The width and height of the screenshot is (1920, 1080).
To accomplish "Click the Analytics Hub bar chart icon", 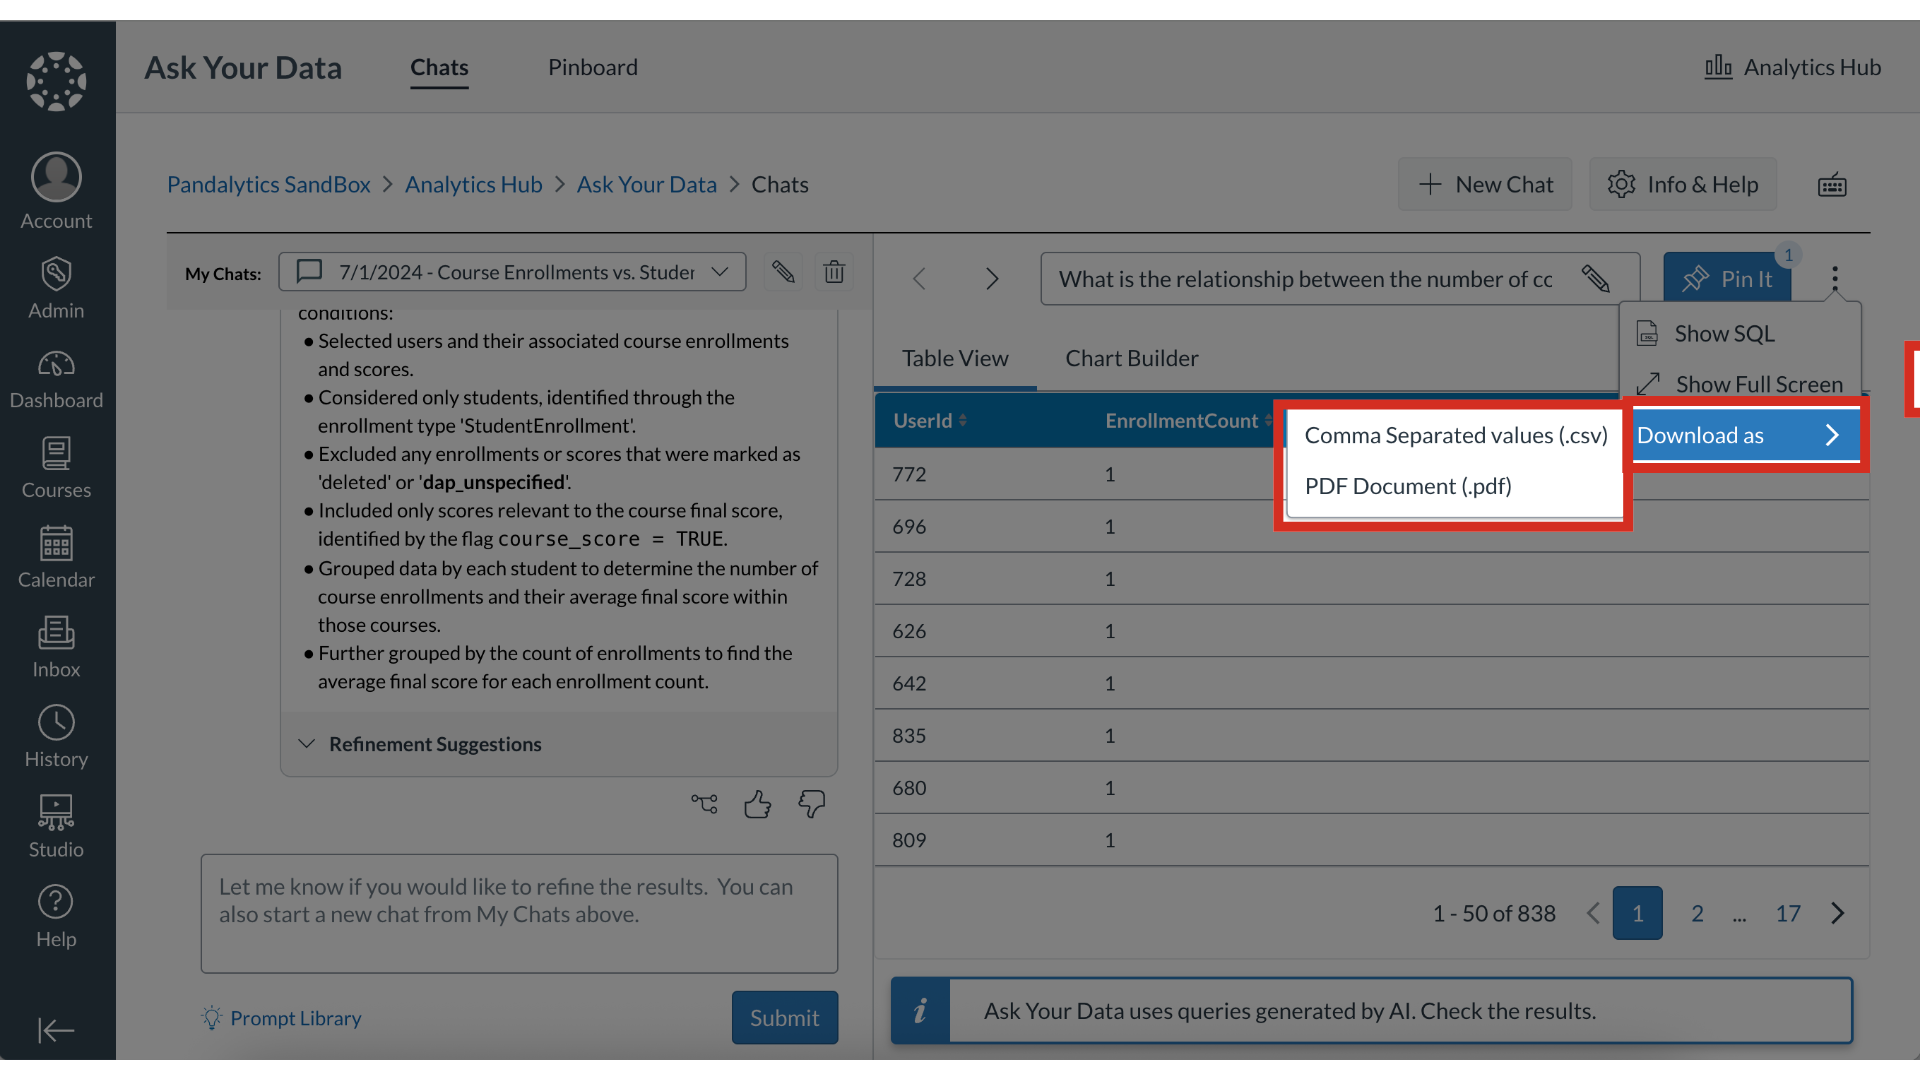I will pos(1718,67).
